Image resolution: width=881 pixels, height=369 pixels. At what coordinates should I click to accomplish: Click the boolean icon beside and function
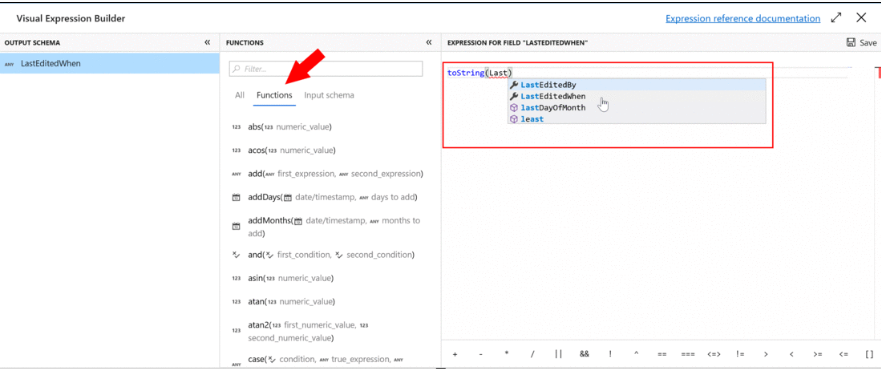click(x=236, y=254)
